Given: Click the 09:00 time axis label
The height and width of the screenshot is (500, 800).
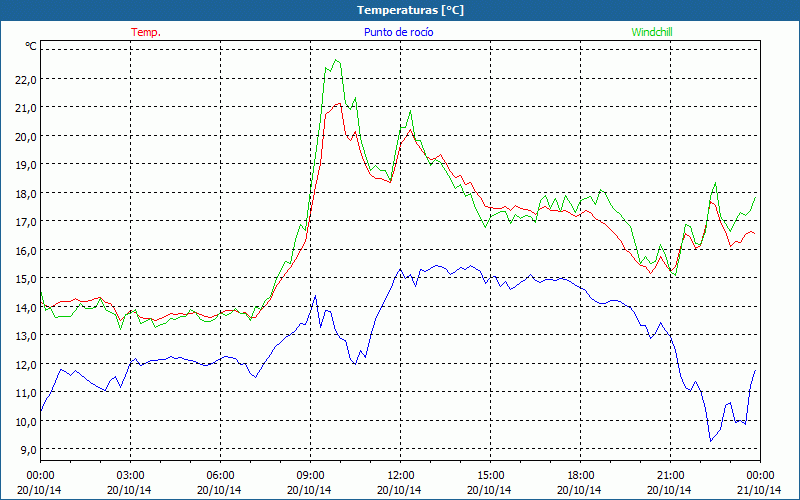Looking at the screenshot, I should click(x=310, y=476).
